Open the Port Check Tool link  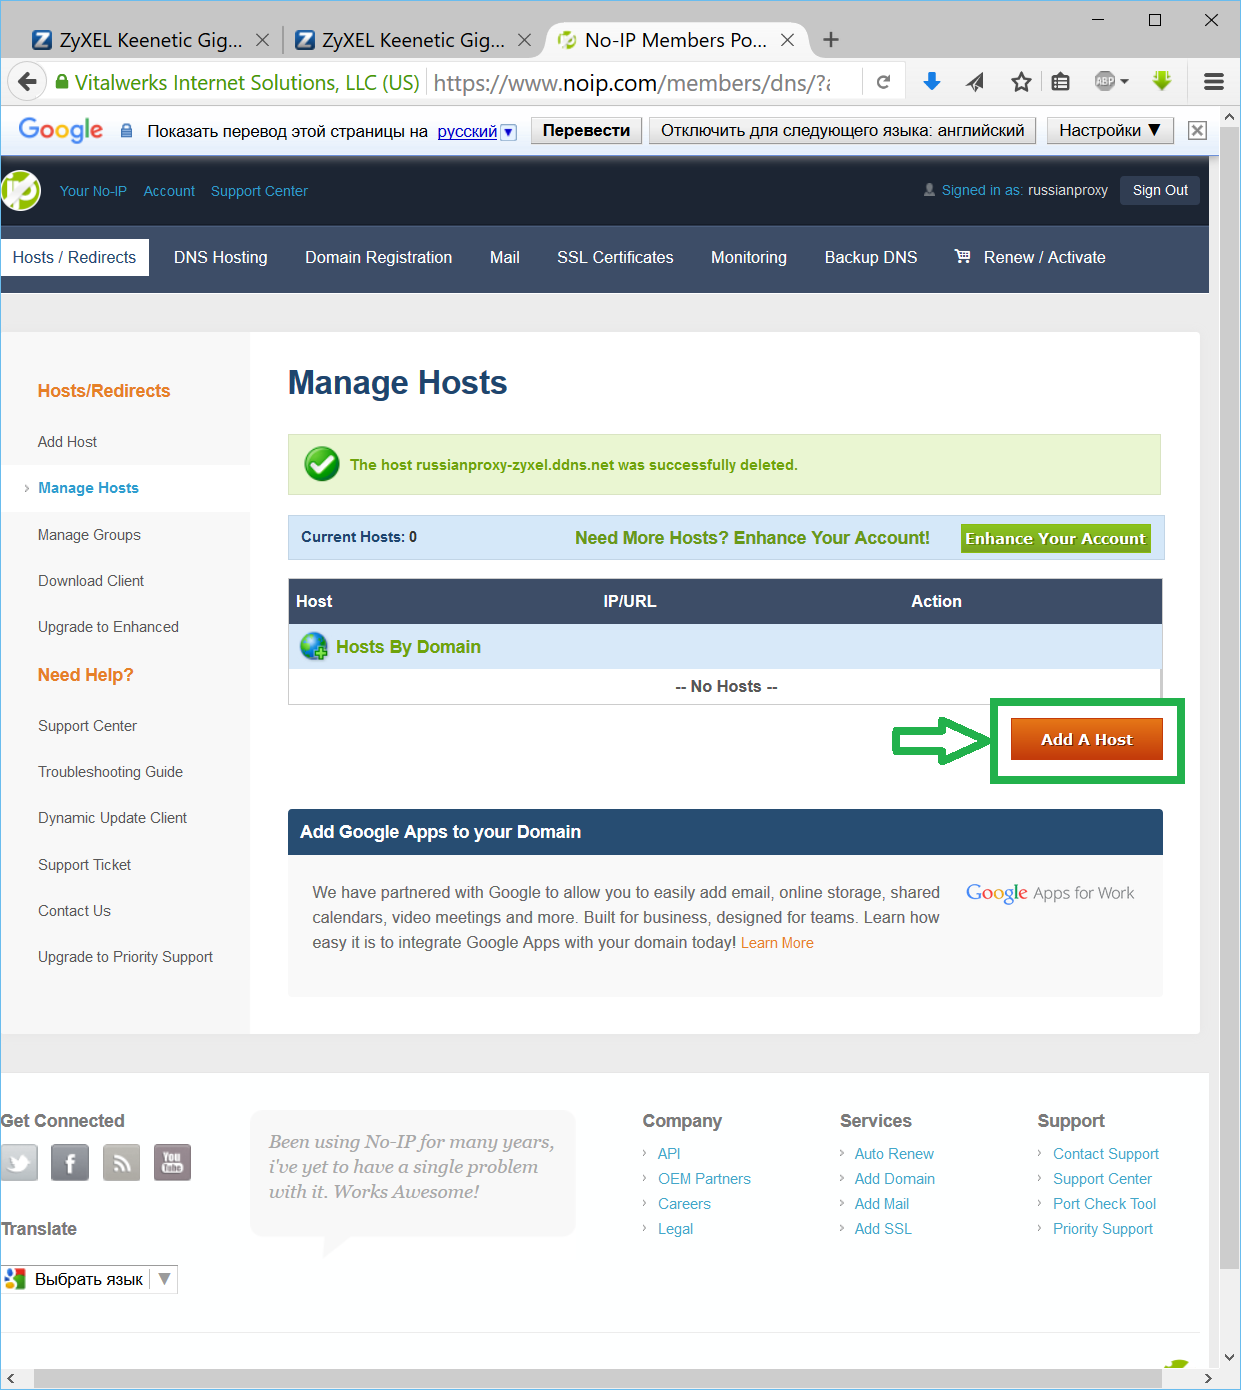pos(1104,1204)
